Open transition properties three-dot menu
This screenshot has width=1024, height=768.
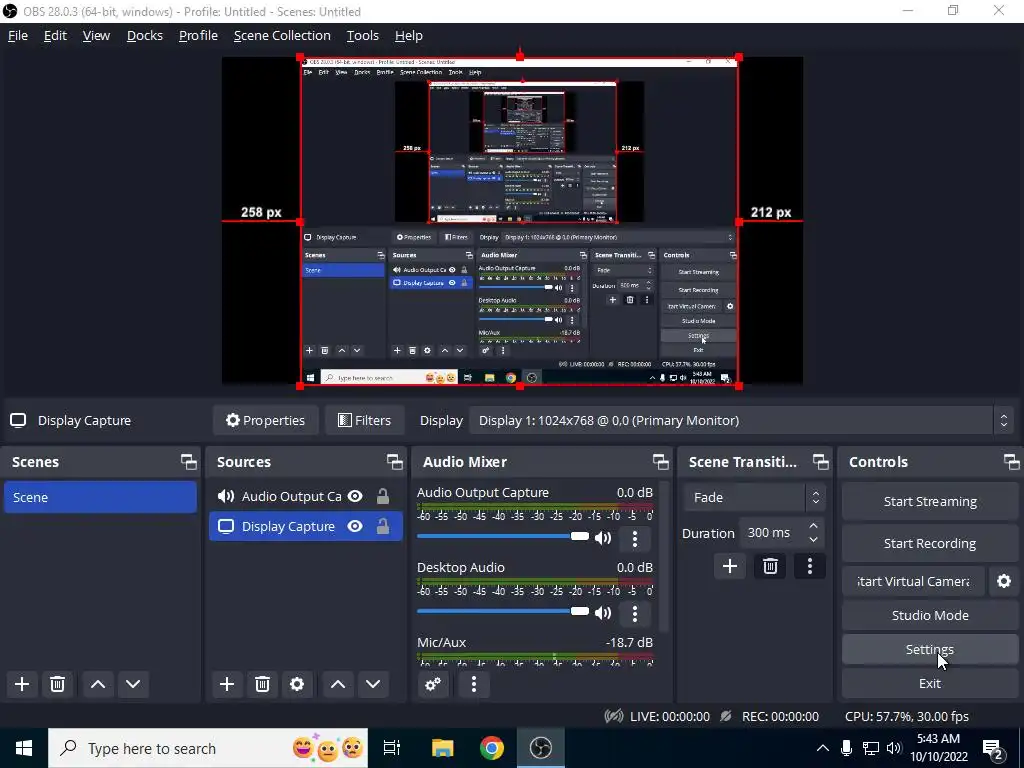pyautogui.click(x=810, y=566)
